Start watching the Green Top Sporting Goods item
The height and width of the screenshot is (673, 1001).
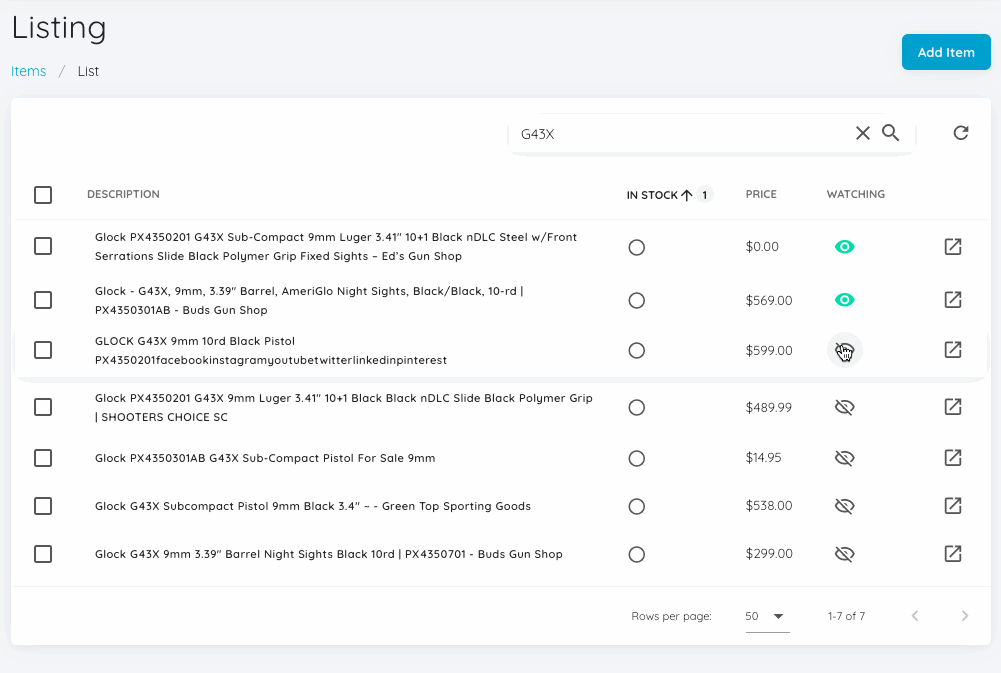tap(845, 506)
